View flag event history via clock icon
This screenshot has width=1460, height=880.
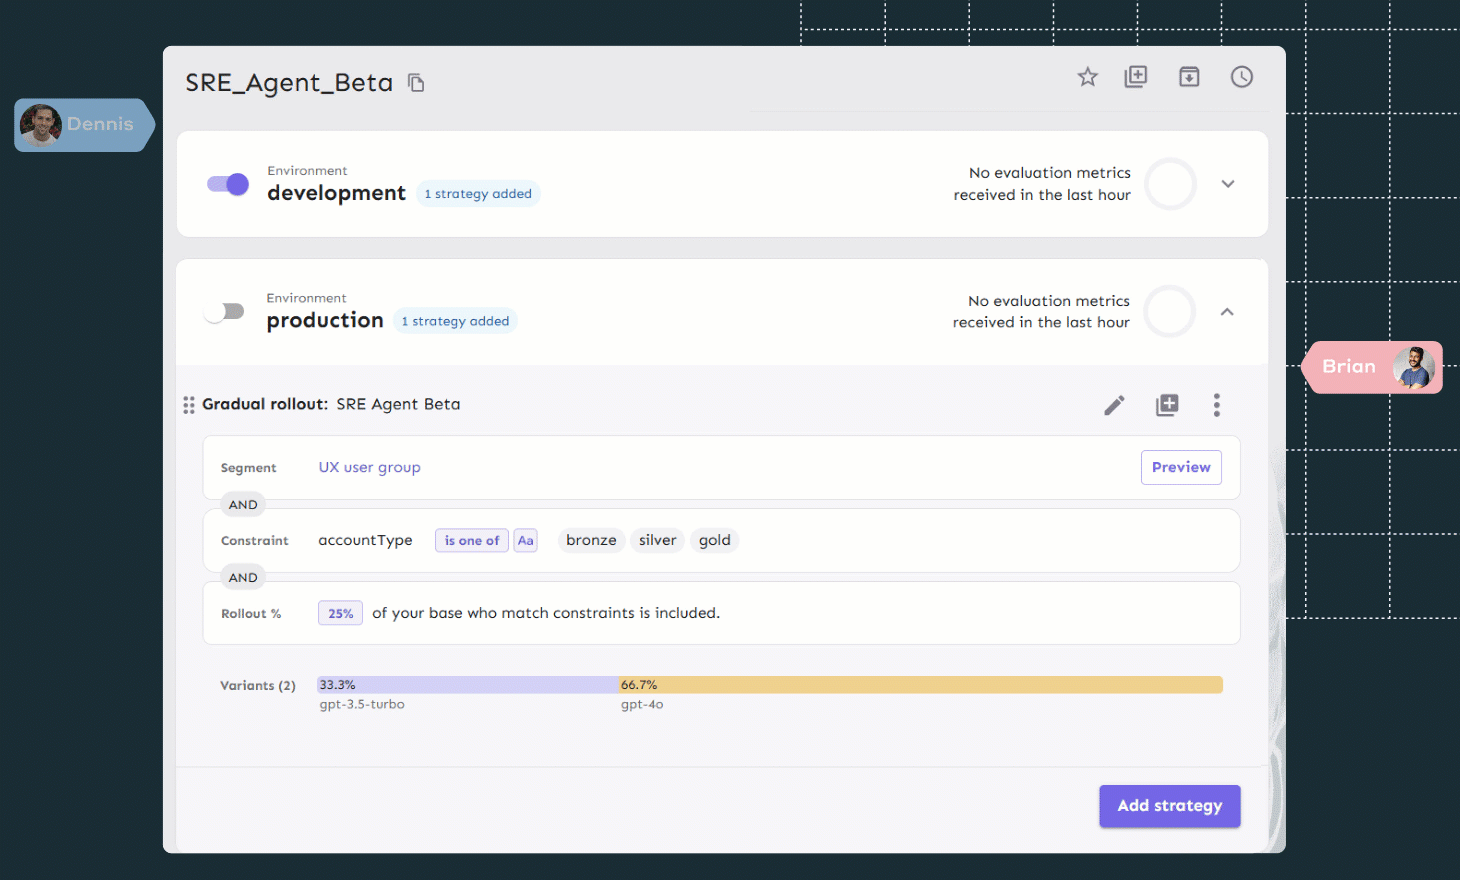click(x=1241, y=76)
